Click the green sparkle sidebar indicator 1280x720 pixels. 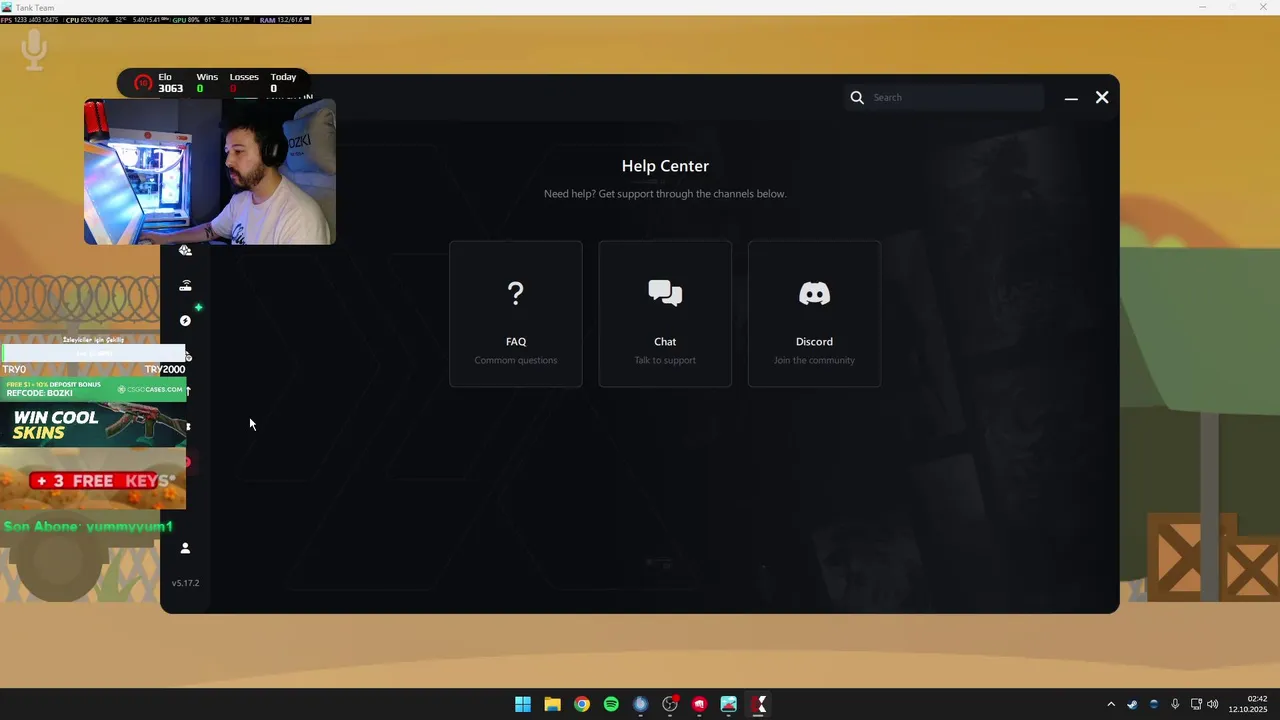pyautogui.click(x=198, y=307)
